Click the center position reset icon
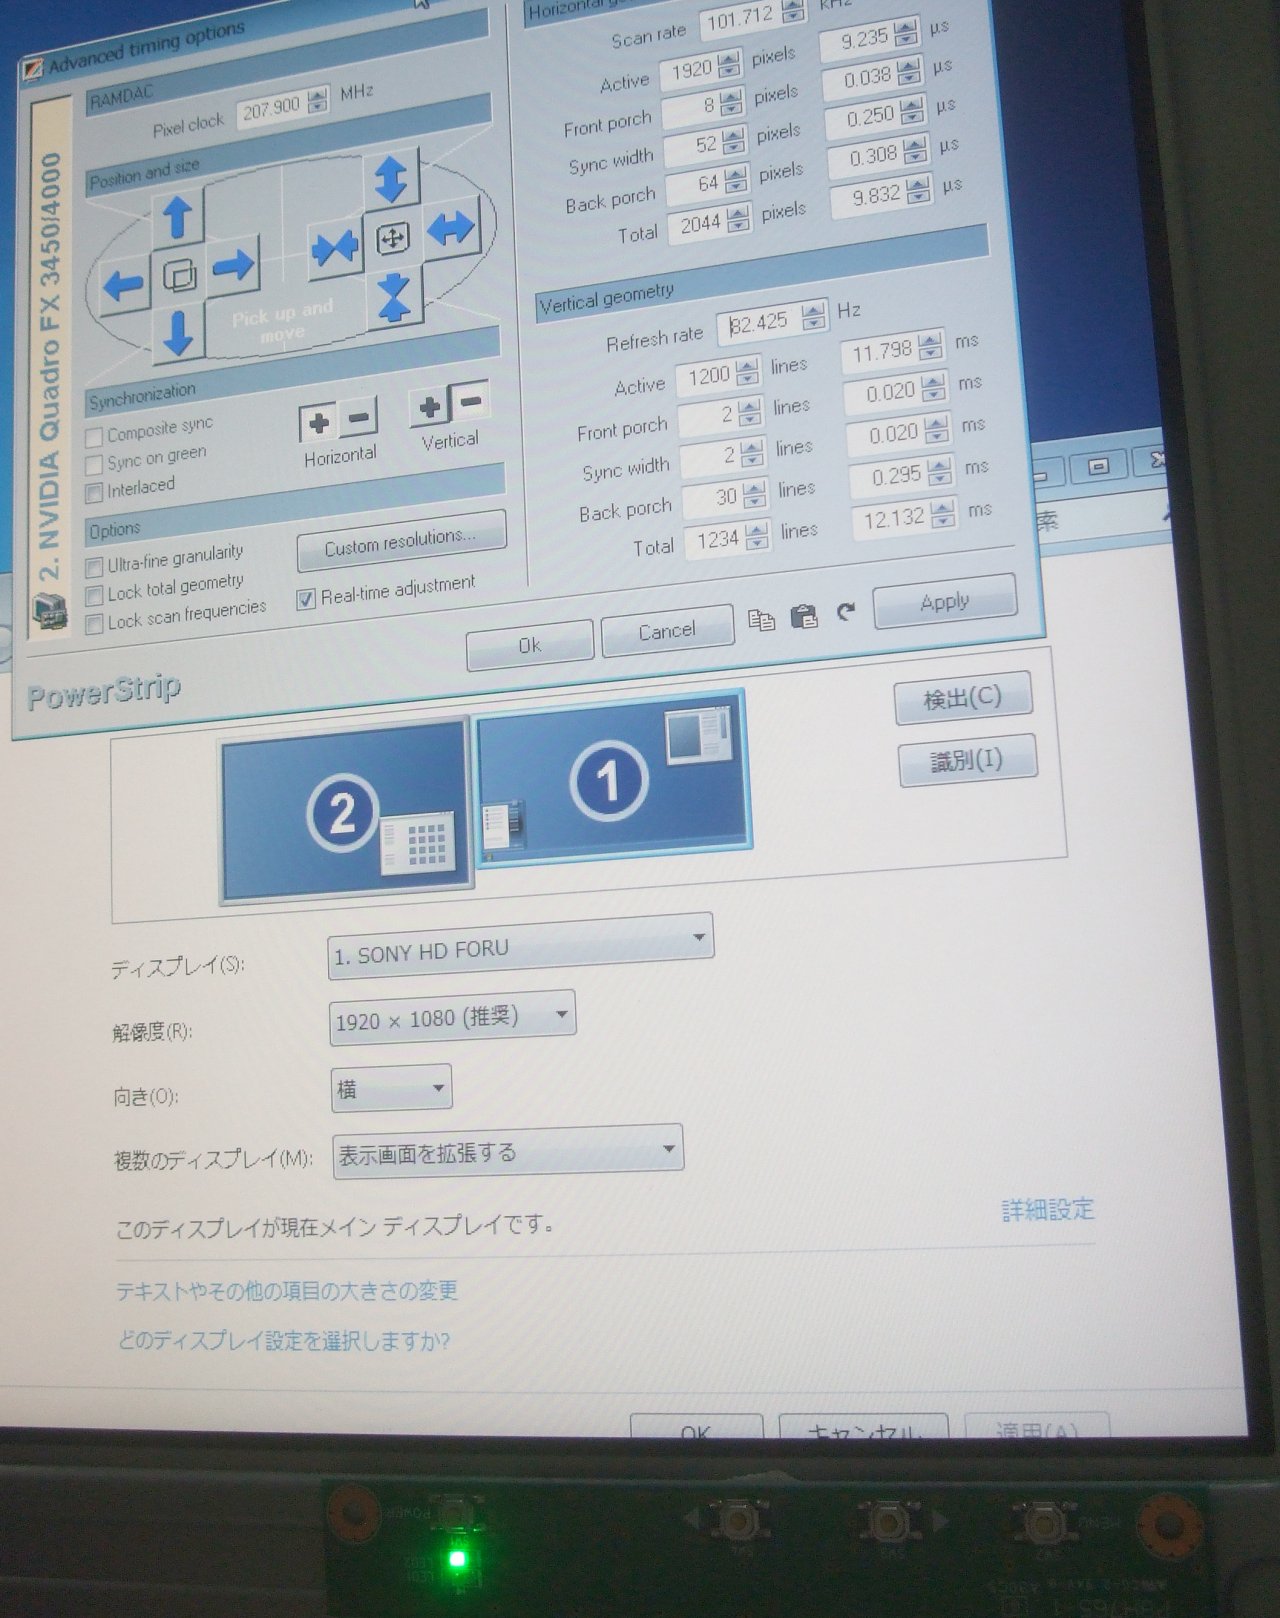This screenshot has width=1280, height=1618. [178, 275]
